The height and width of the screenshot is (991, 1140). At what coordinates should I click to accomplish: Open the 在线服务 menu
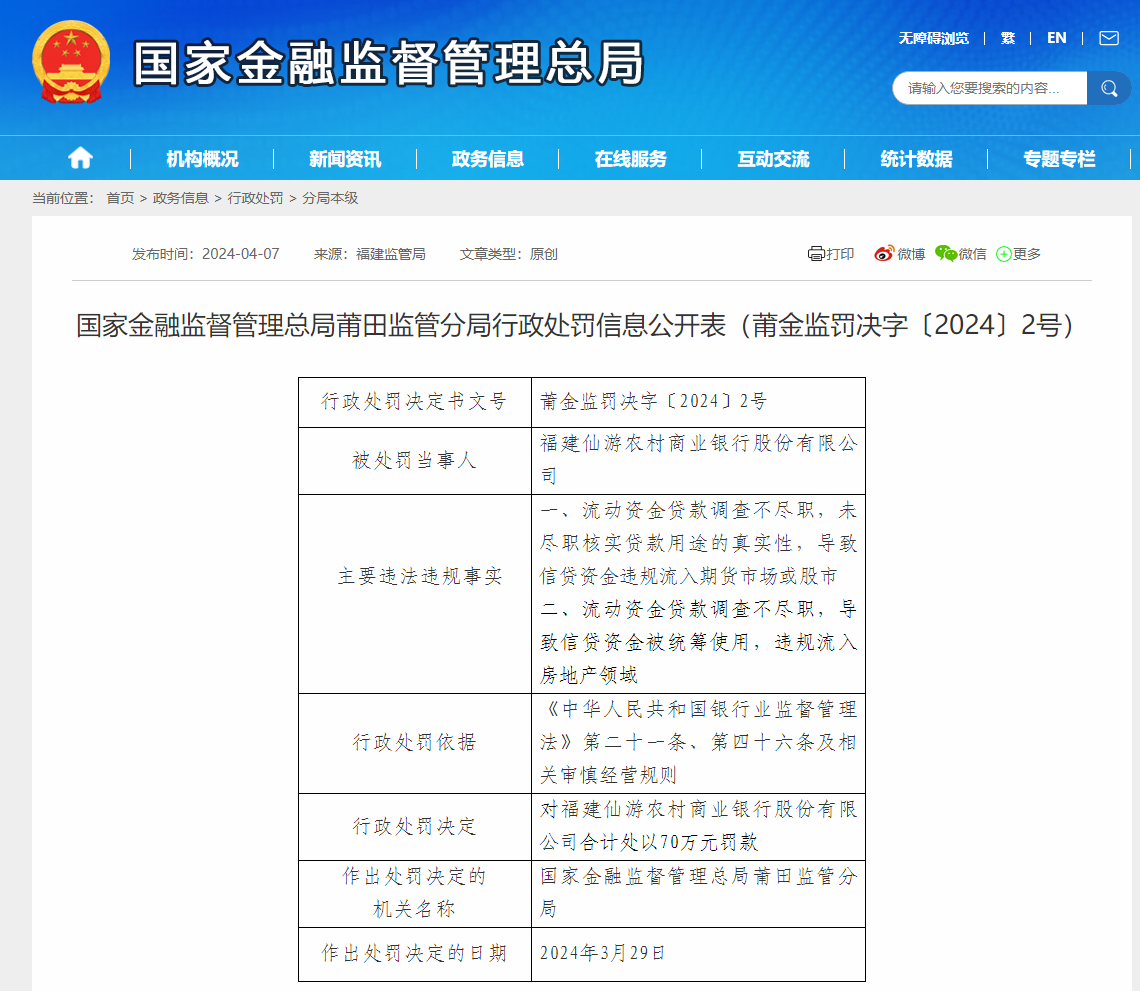click(633, 158)
